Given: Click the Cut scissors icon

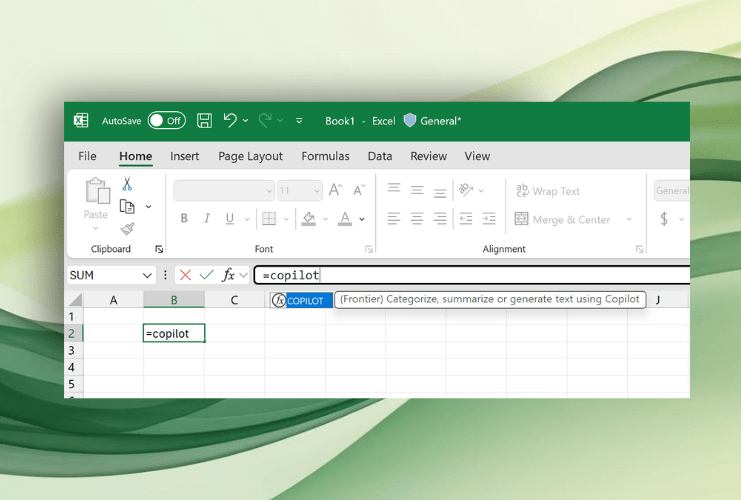Looking at the screenshot, I should click(127, 184).
